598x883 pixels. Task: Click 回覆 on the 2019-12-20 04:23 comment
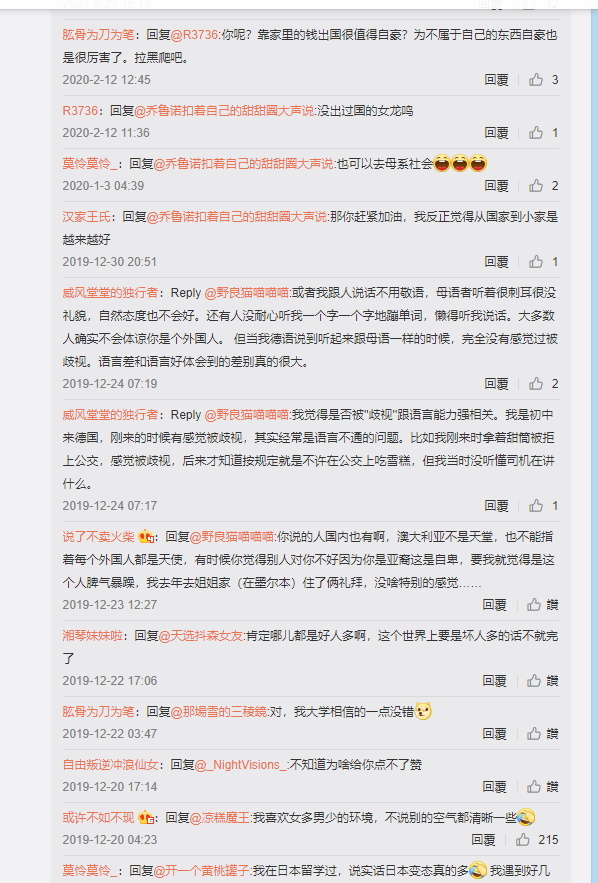tap(484, 840)
